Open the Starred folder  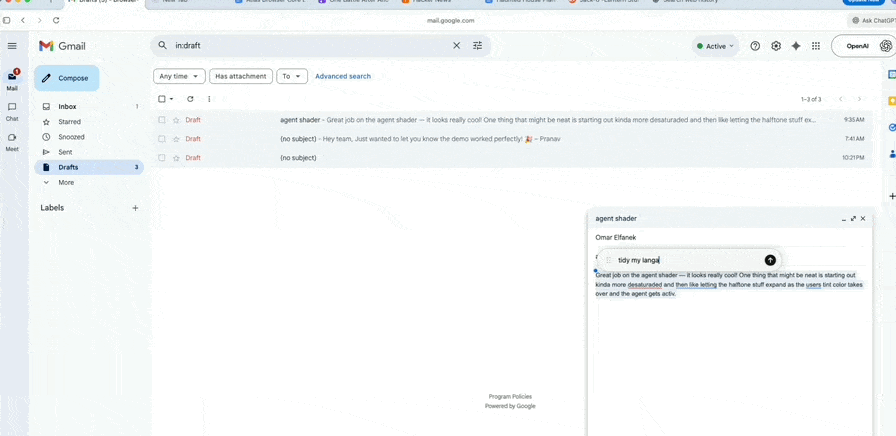coord(69,122)
